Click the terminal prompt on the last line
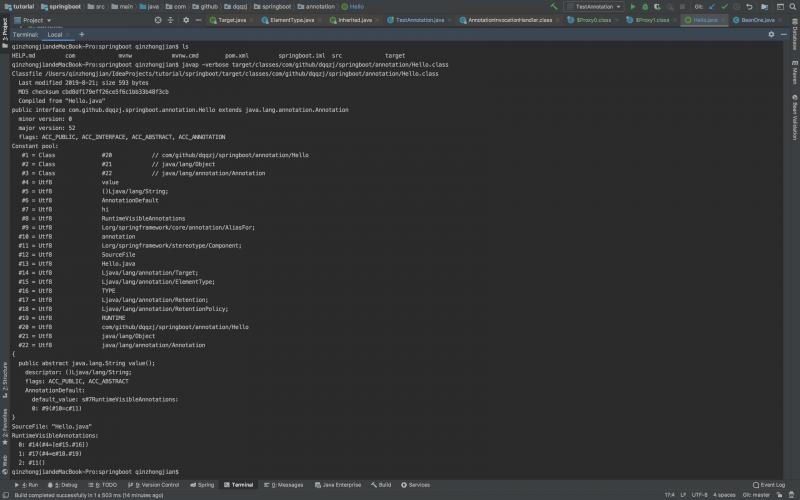Image resolution: width=800 pixels, height=500 pixels. pyautogui.click(x=95, y=472)
